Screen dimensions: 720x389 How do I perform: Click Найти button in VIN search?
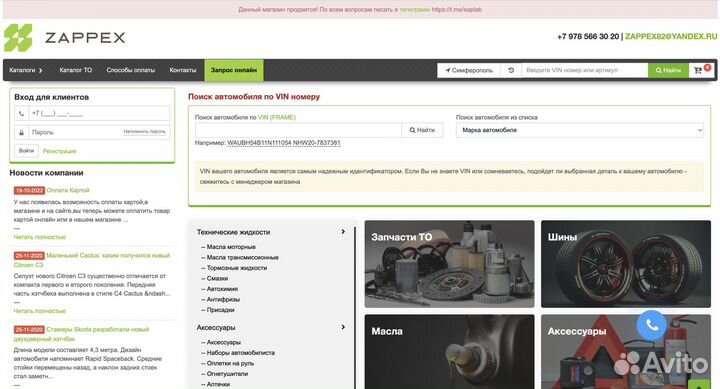click(x=422, y=130)
